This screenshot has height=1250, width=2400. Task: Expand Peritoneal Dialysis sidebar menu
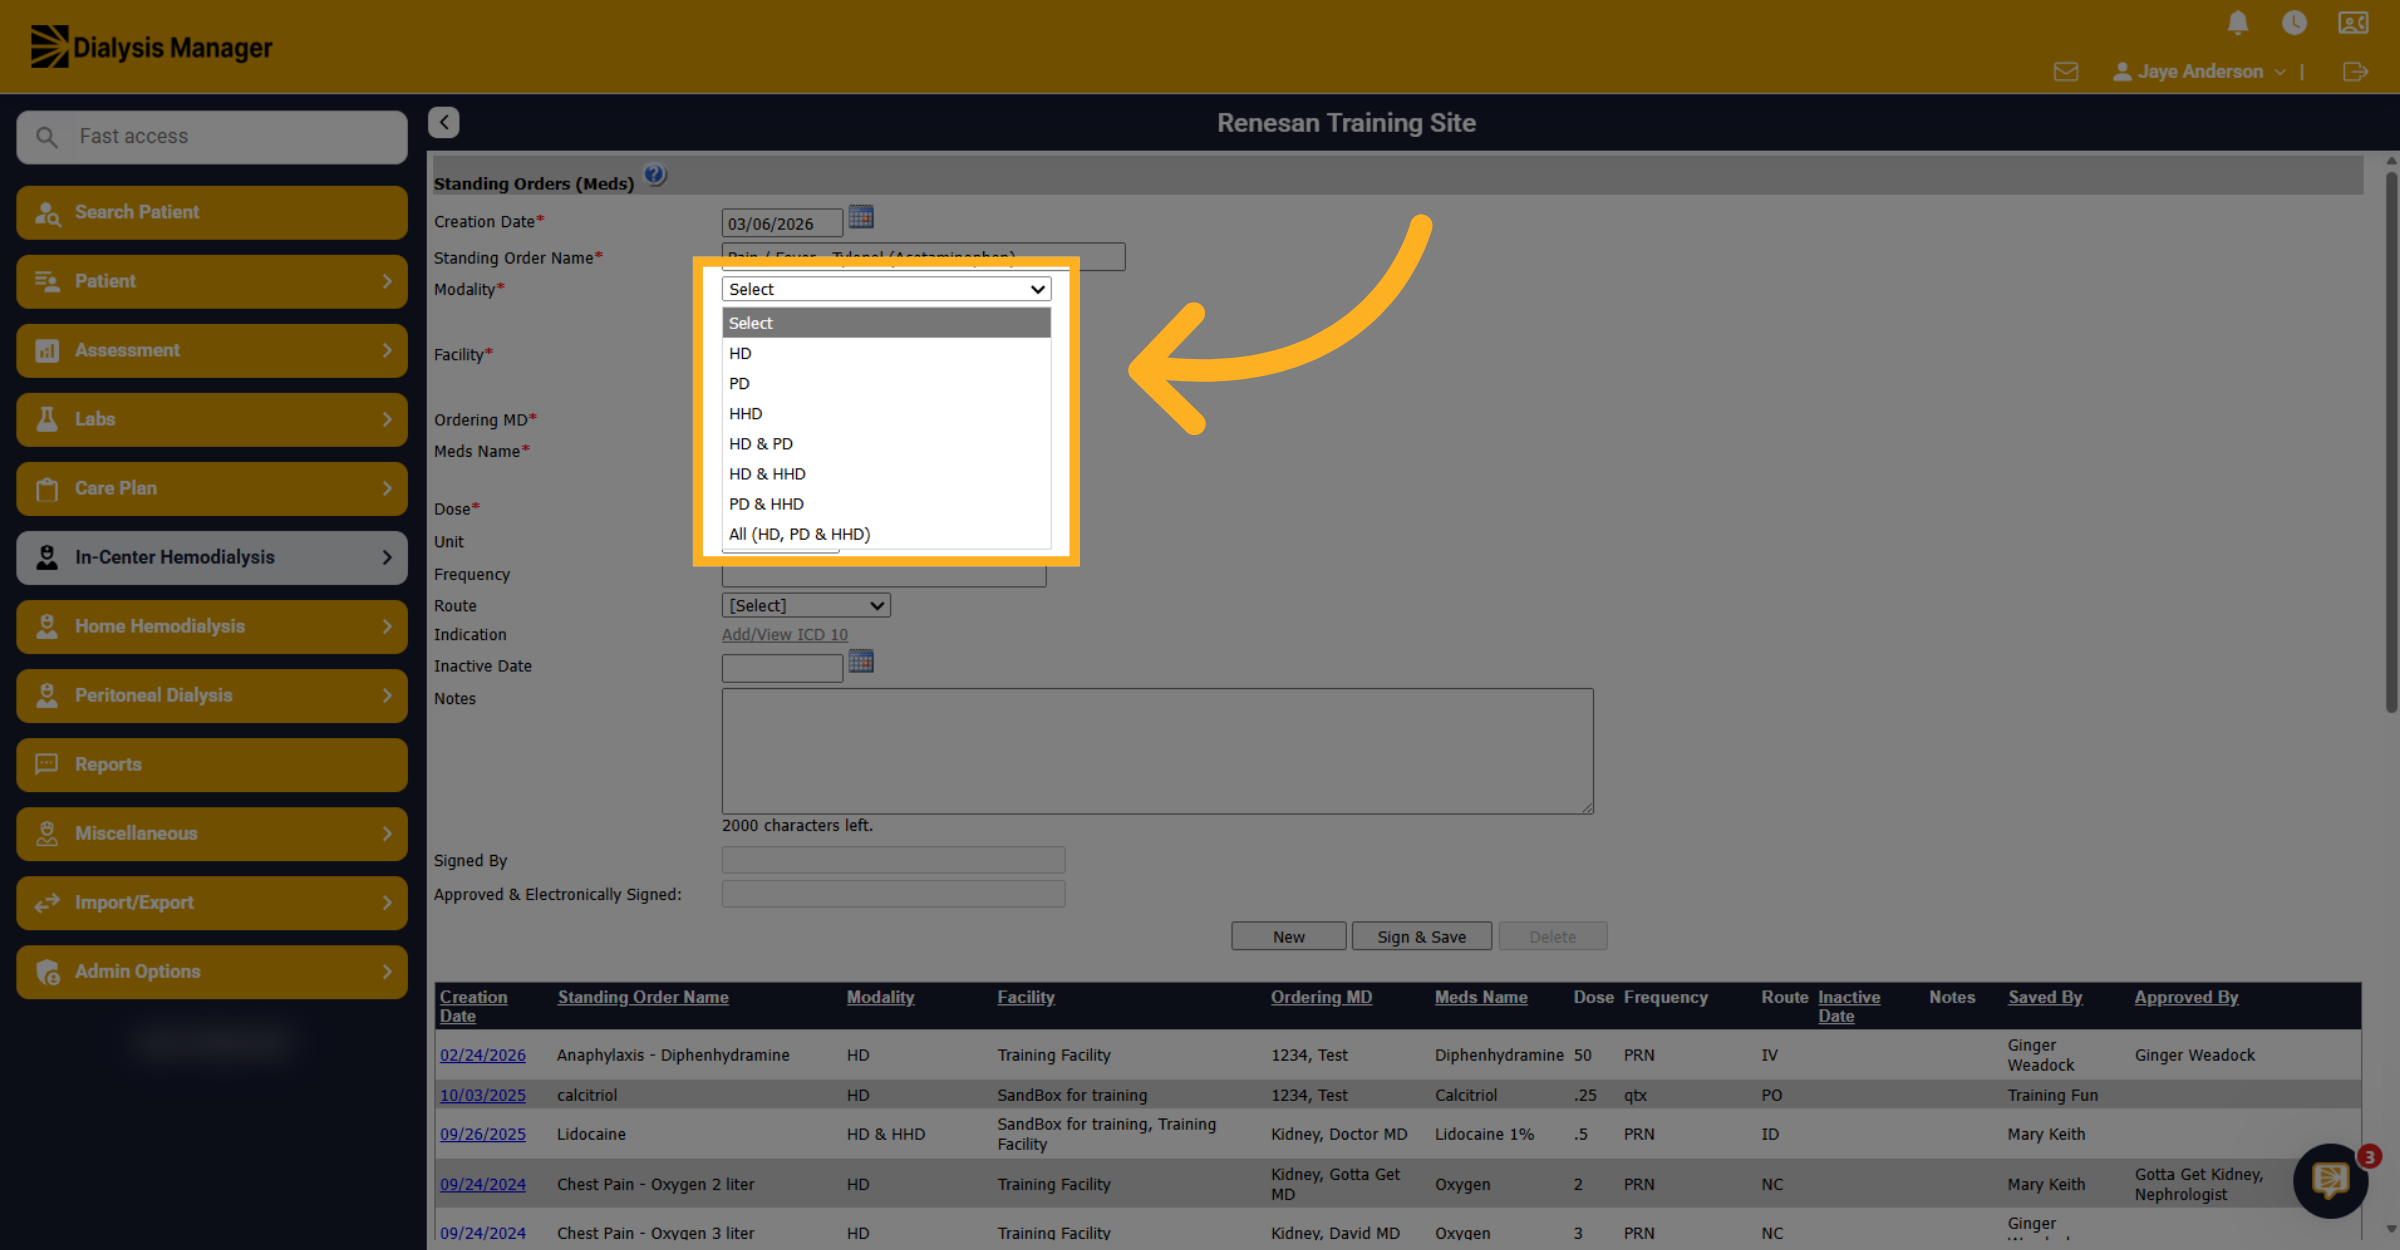pyautogui.click(x=212, y=695)
